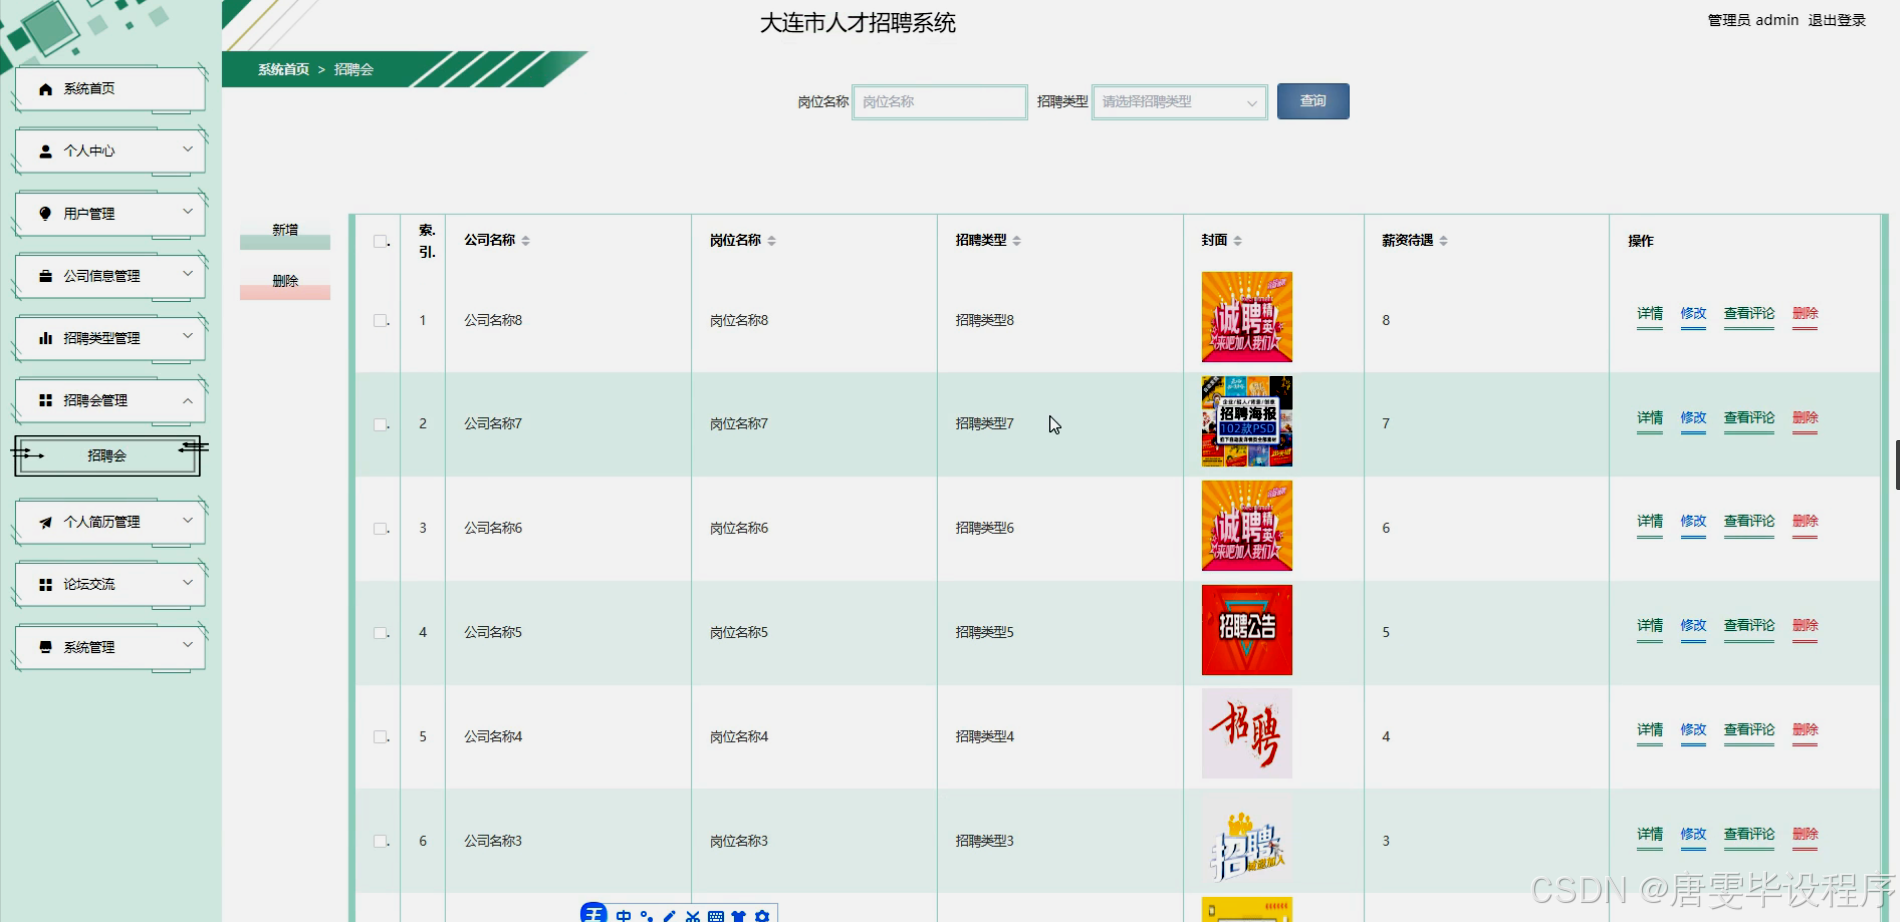Click the grid icon beside 招聘会管理
Screen dimensions: 1900x922
(x=45, y=400)
